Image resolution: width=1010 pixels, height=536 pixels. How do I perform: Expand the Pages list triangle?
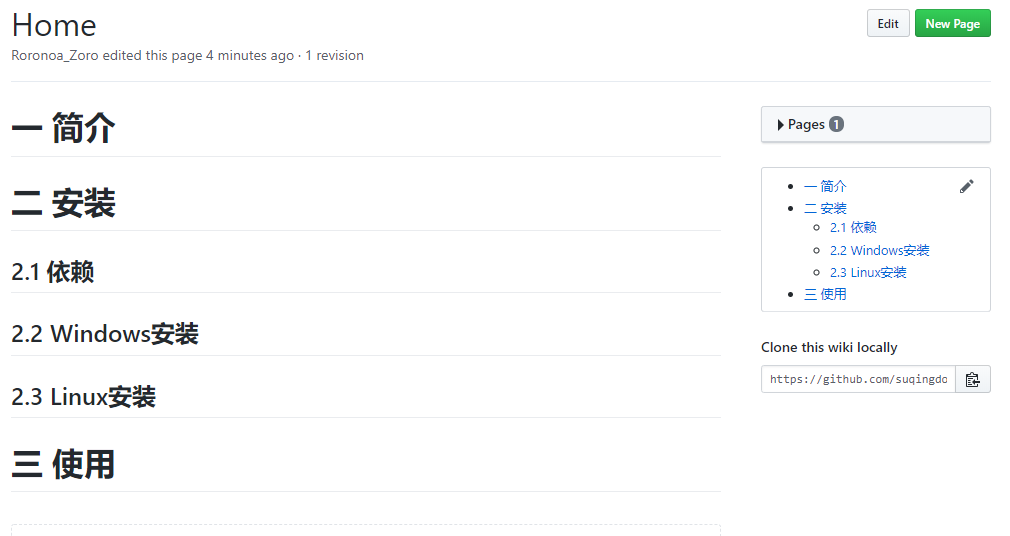781,125
